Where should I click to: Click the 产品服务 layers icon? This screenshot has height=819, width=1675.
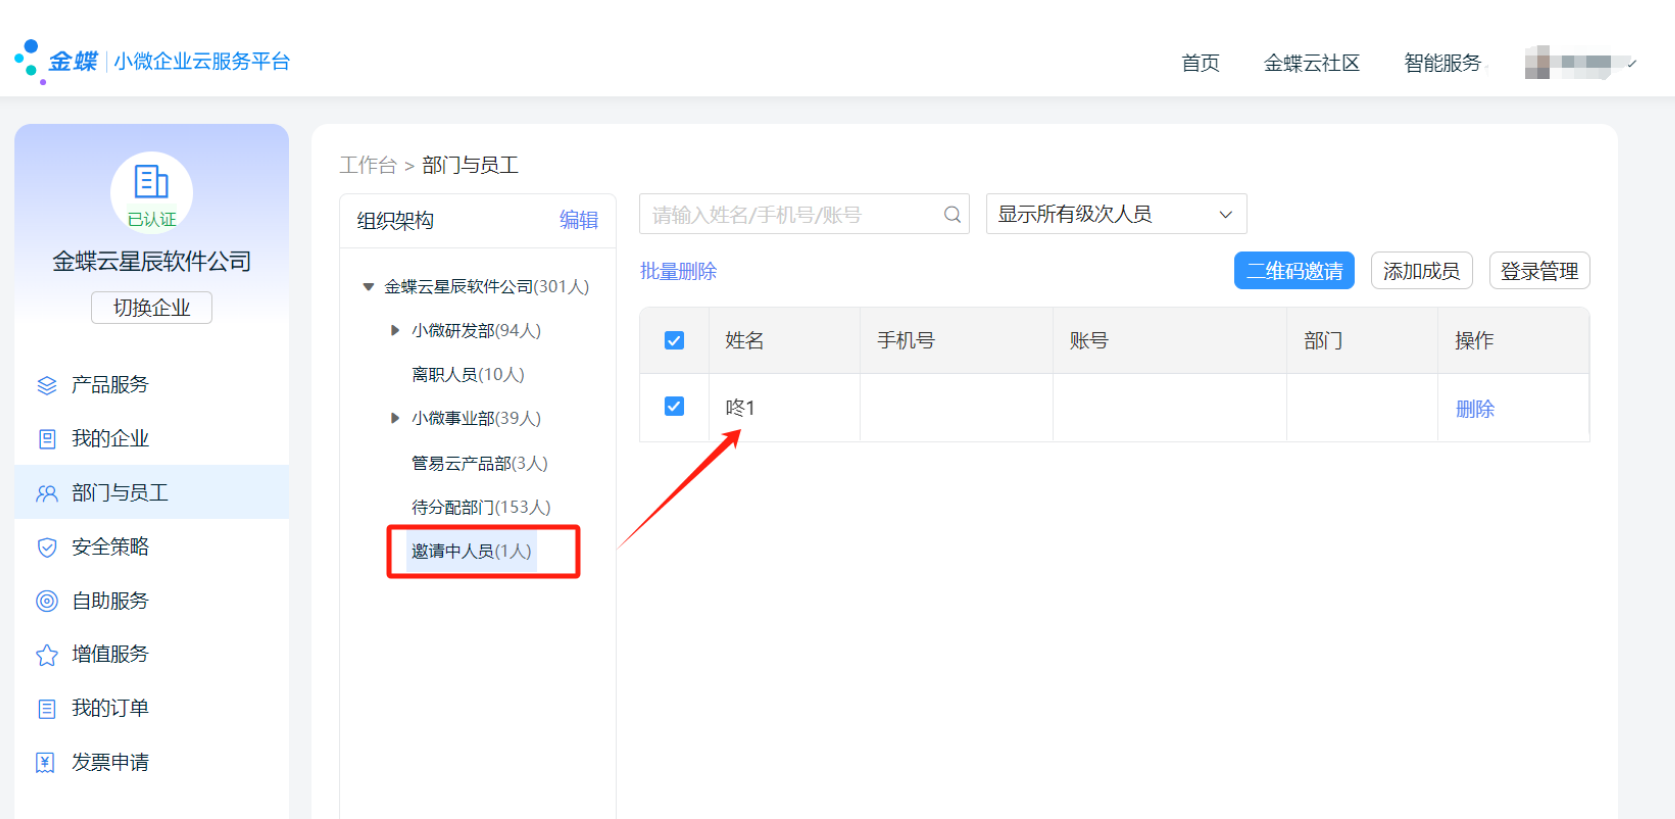point(47,385)
